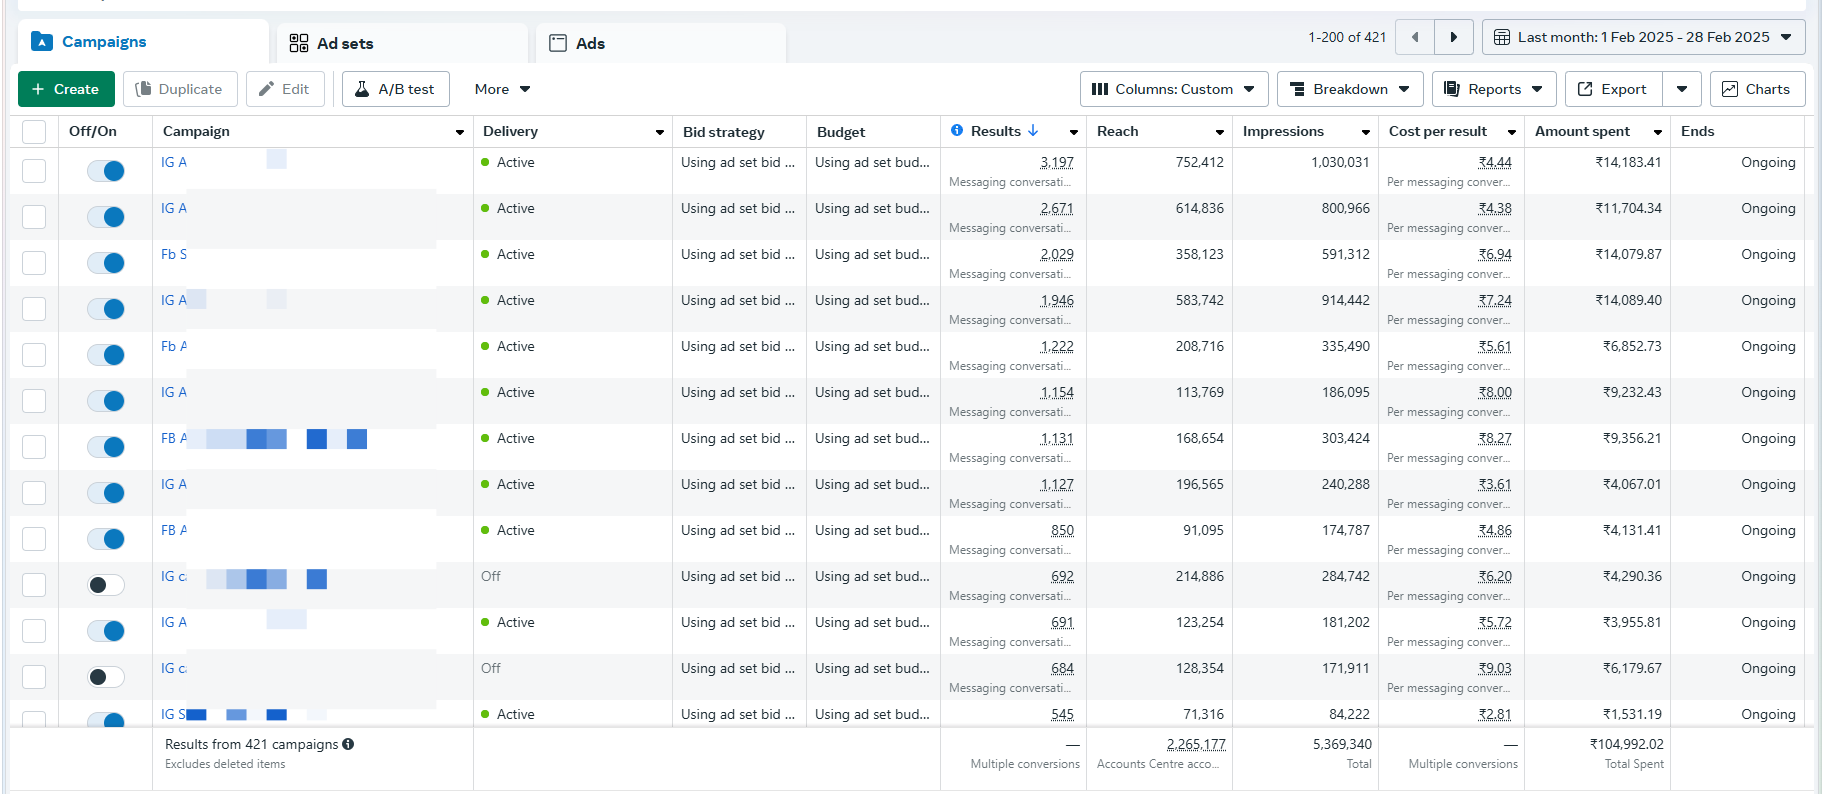Export the table data
This screenshot has width=1822, height=794.
pos(1613,89)
